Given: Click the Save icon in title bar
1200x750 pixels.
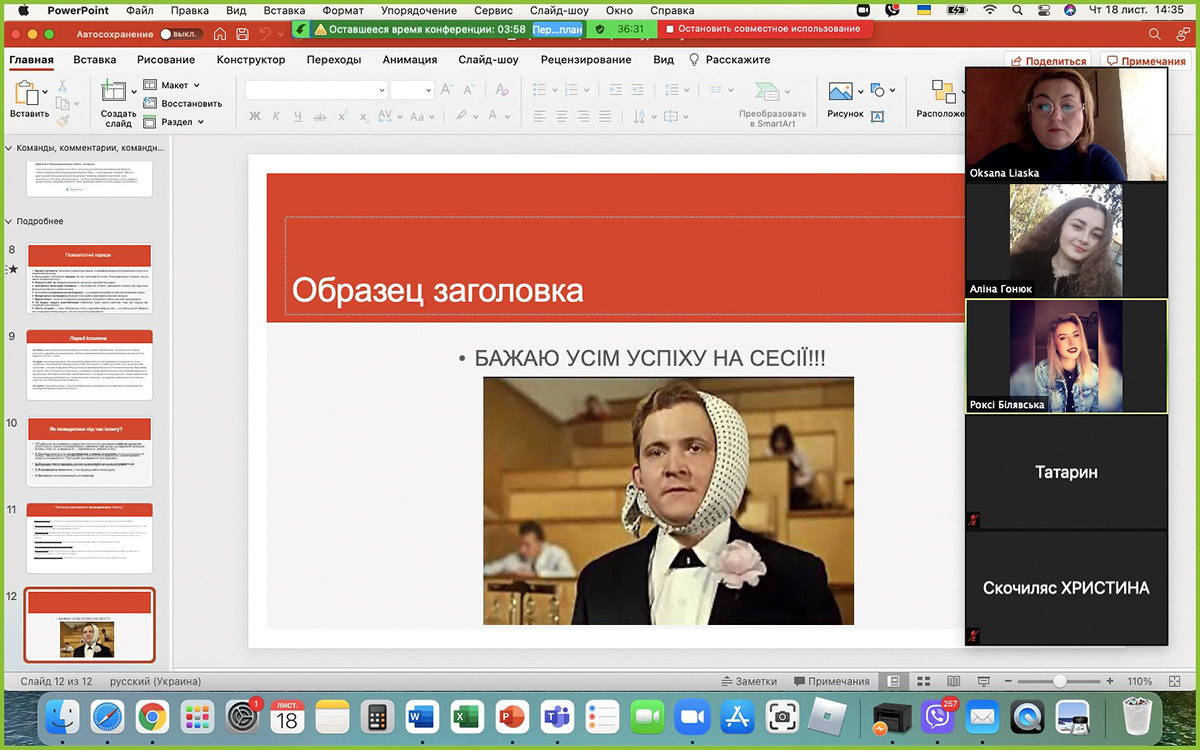Looking at the screenshot, I should click(x=243, y=33).
